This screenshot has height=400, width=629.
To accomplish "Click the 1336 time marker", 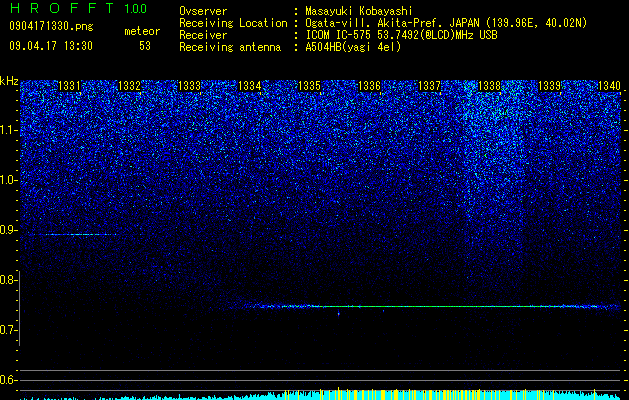I will point(369,86).
